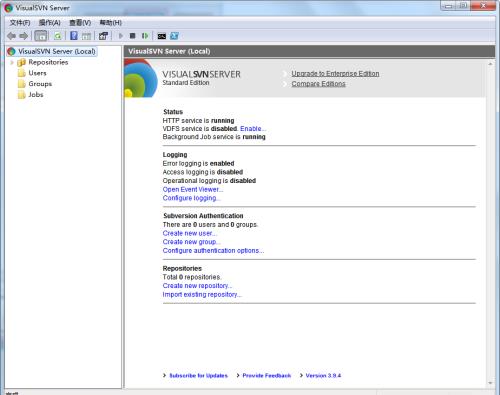This screenshot has height=395, width=500.
Task: Click the 'Background Job service is running' text
Action: pos(214,137)
